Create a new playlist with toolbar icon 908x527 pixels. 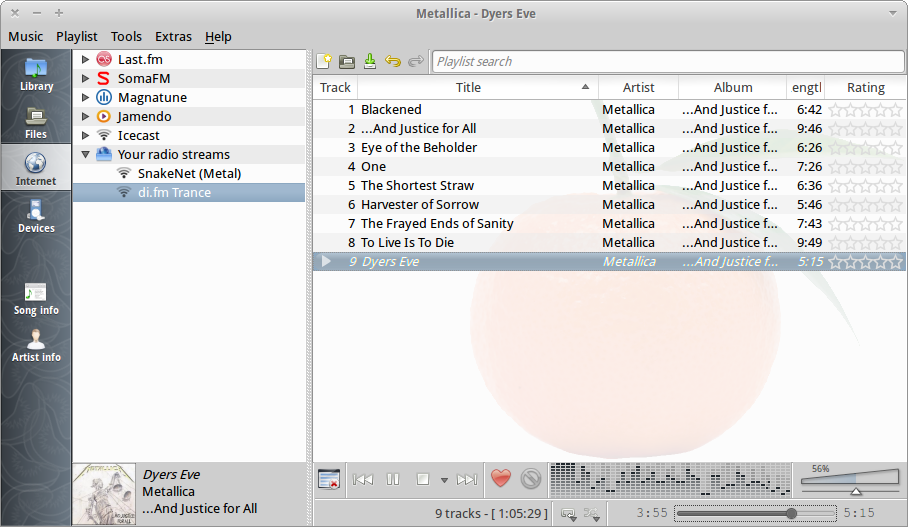pos(324,61)
